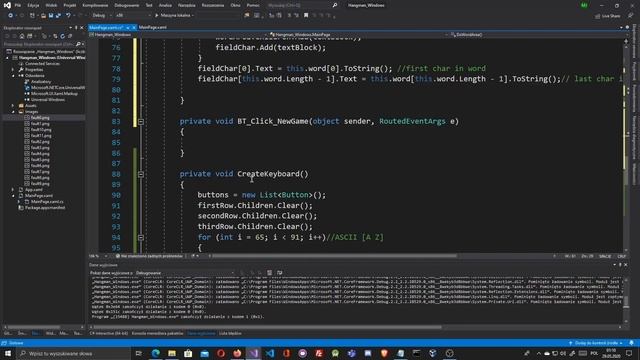Open the Edycja menu
The image size is (640, 360).
[33, 5]
